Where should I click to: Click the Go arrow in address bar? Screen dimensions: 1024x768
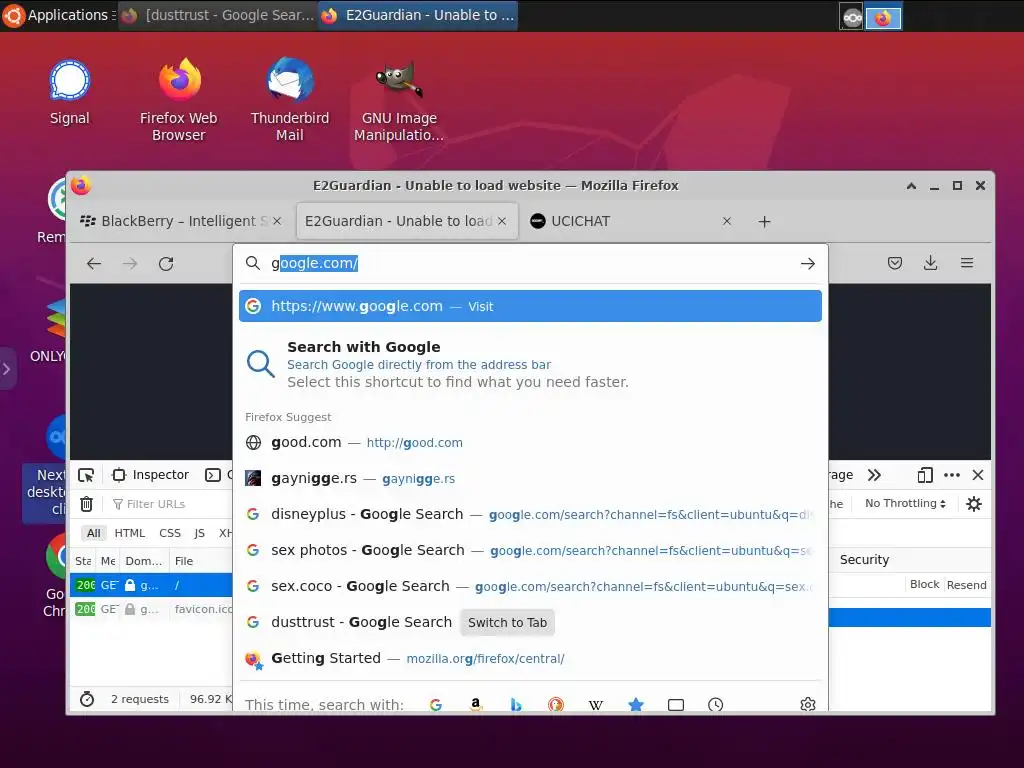tap(808, 263)
